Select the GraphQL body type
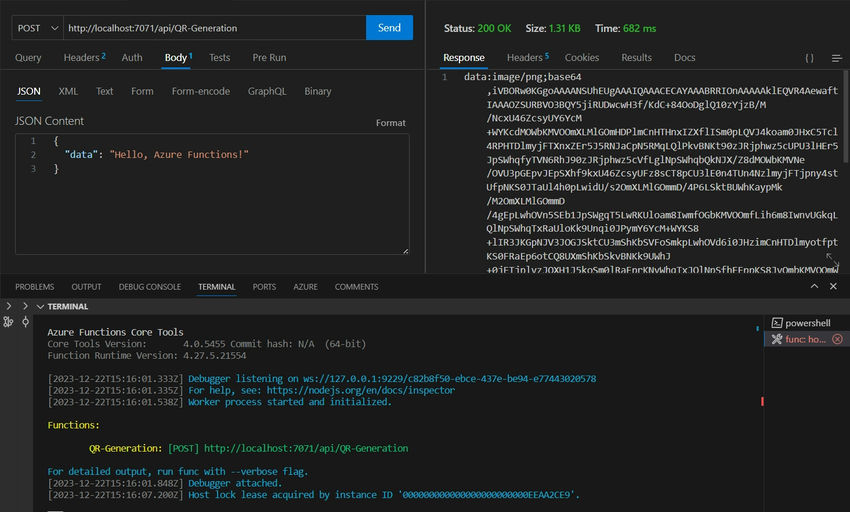Image resolution: width=850 pixels, height=512 pixels. pos(267,91)
